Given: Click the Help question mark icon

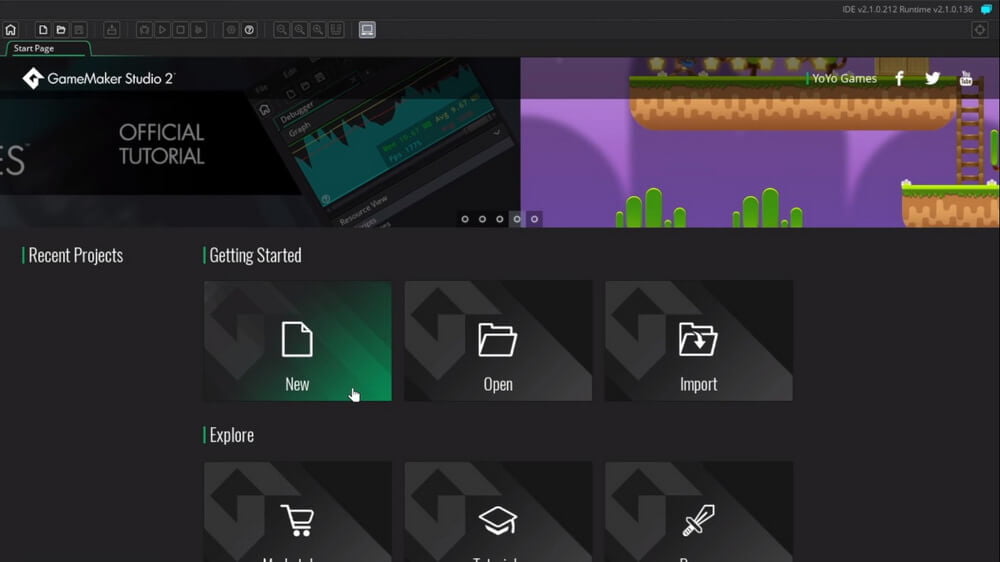Looking at the screenshot, I should coord(249,30).
